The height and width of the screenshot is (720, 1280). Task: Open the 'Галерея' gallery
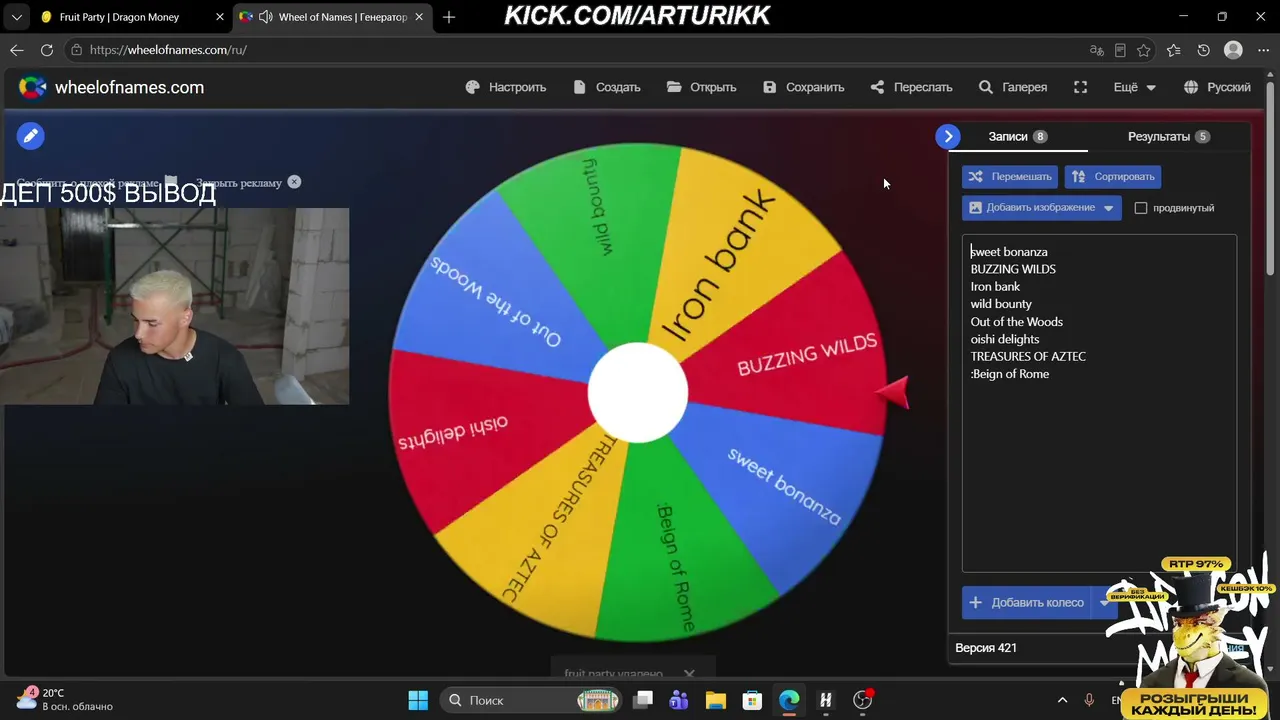tap(1013, 87)
